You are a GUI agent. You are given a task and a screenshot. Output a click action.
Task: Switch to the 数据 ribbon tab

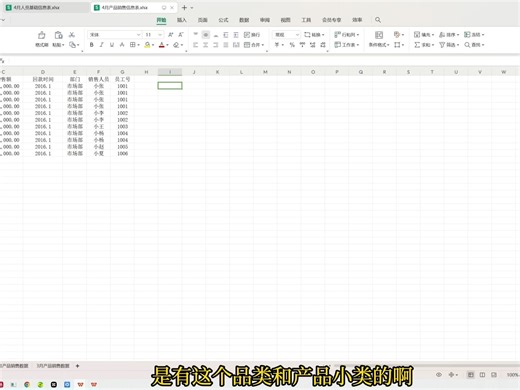point(244,20)
